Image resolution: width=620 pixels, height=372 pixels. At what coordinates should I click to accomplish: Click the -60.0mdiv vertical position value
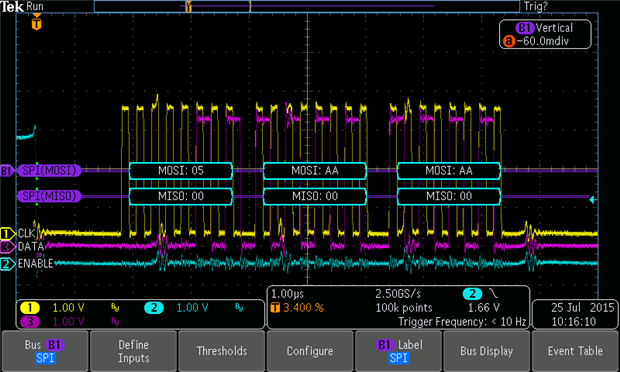click(x=543, y=41)
